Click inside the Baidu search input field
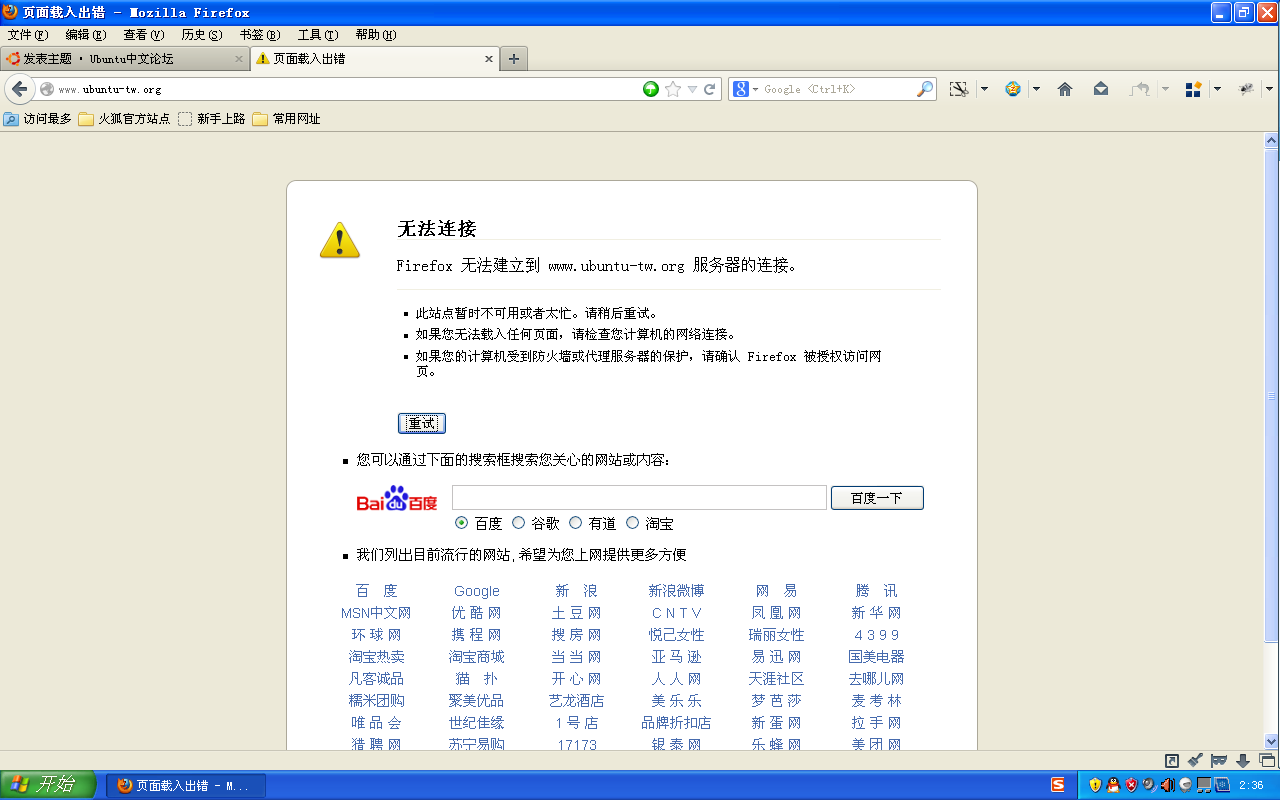 (639, 498)
